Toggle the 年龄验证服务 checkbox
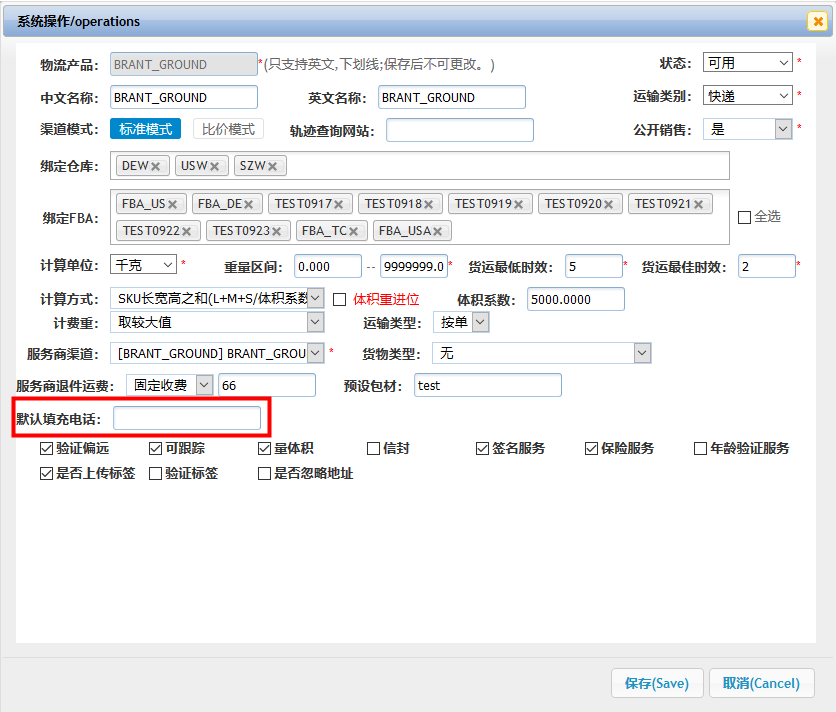The image size is (836, 712). coord(700,449)
